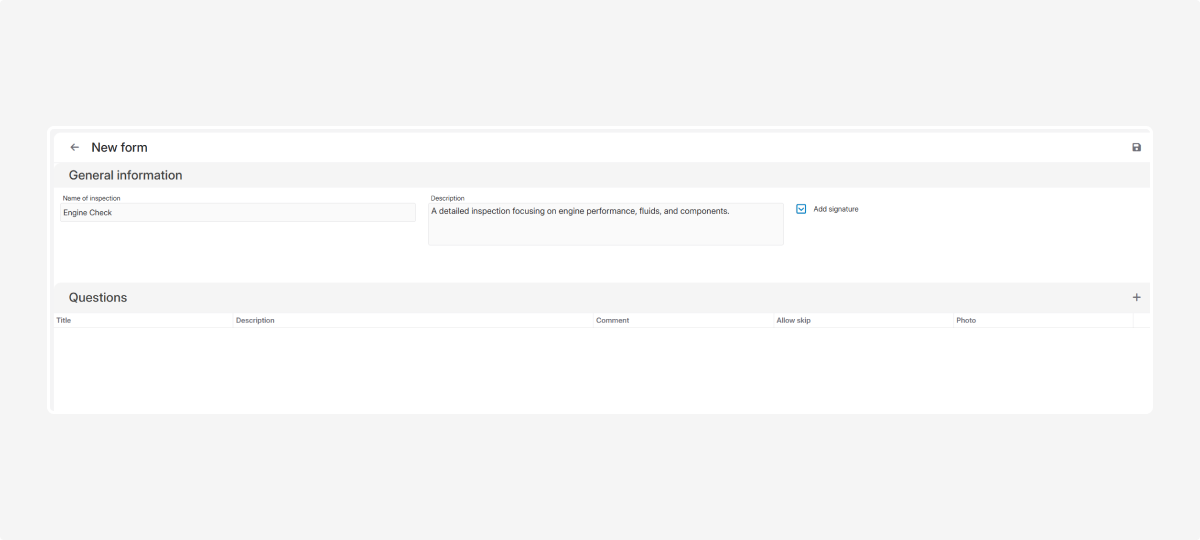The image size is (1200, 540).
Task: Select the Comment column header
Action: pos(612,320)
